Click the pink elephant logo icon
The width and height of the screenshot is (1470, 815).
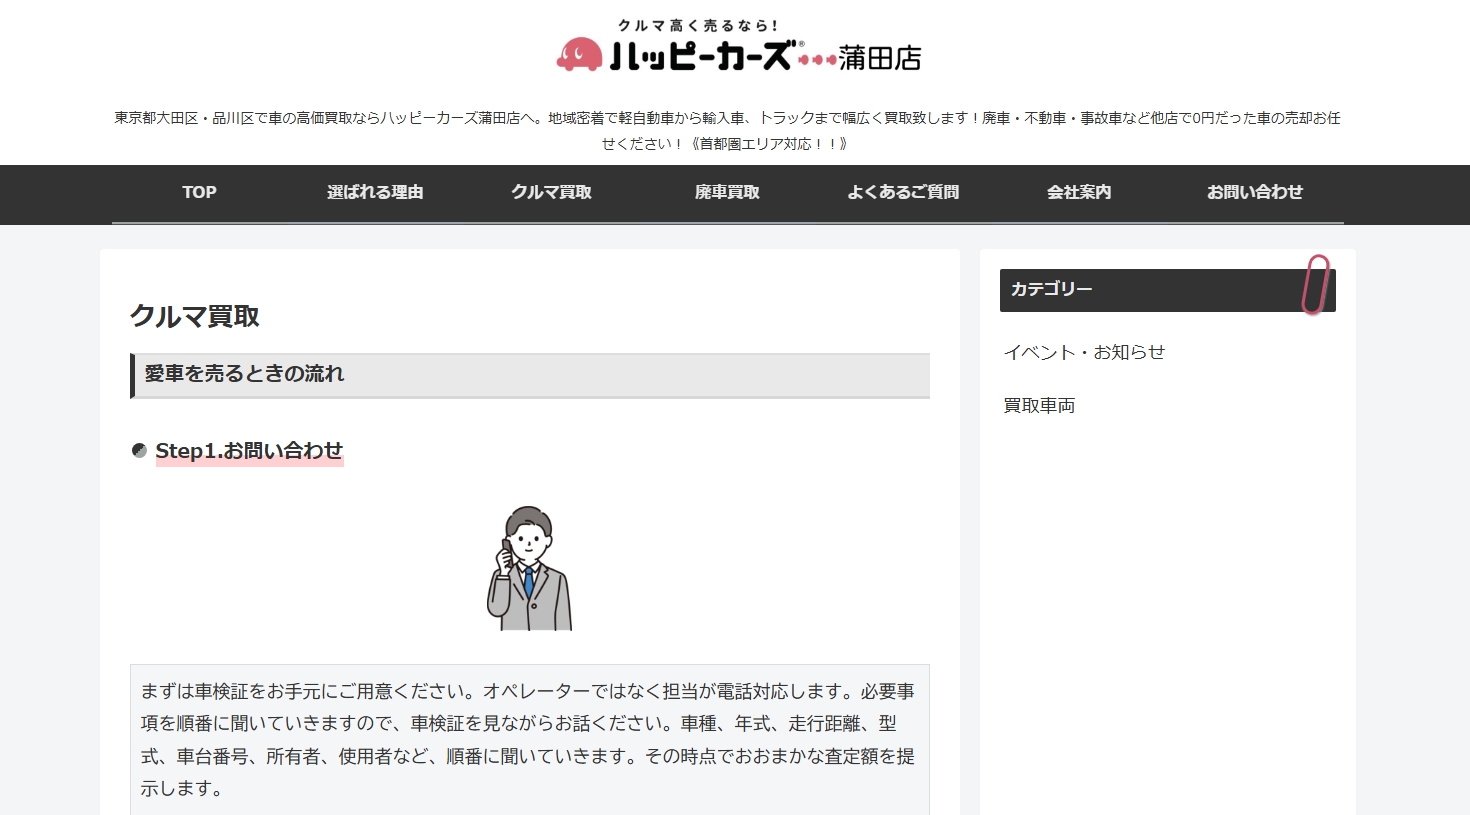[579, 55]
